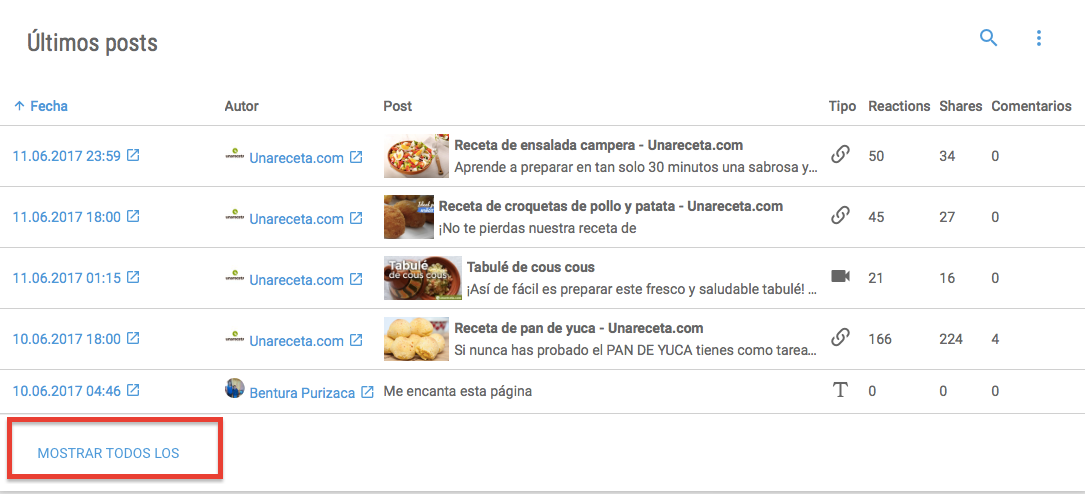
Task: Open the three-dot more options menu
Action: 1039,38
